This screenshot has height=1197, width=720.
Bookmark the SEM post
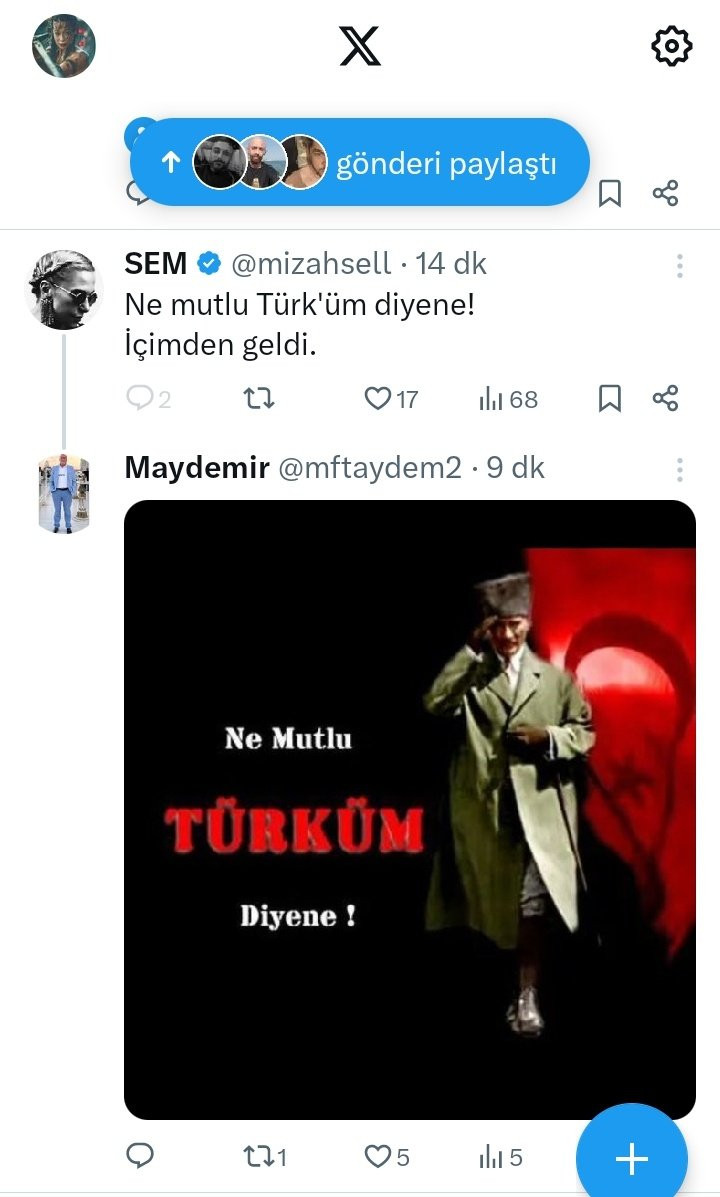[609, 399]
